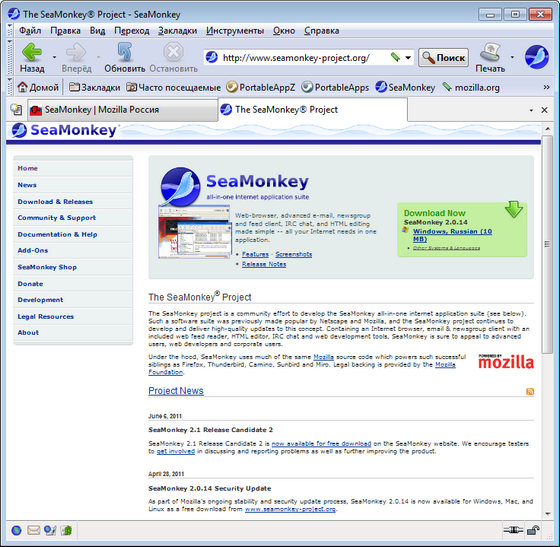This screenshot has width=560, height=547.
Task: Click the Features link
Action: coord(255,254)
